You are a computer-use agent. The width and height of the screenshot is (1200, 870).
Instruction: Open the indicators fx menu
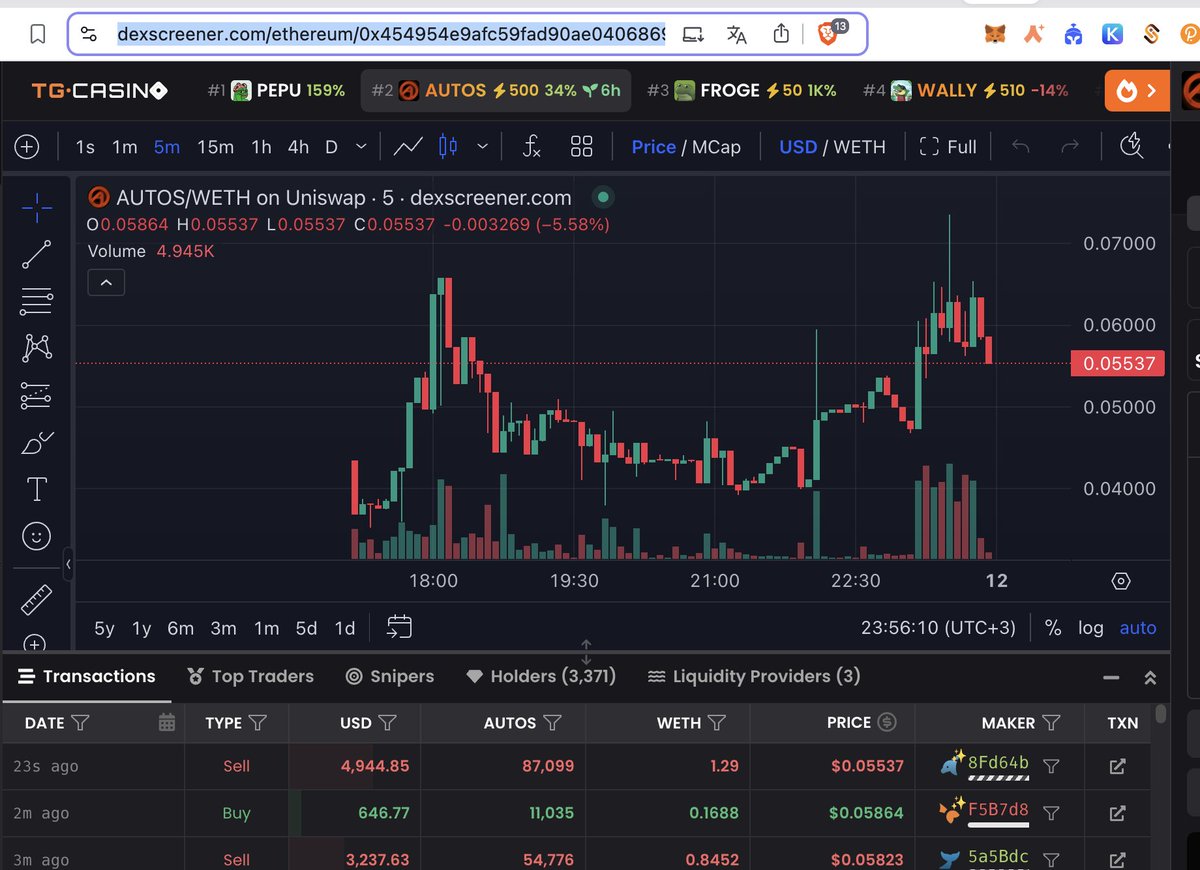[532, 147]
